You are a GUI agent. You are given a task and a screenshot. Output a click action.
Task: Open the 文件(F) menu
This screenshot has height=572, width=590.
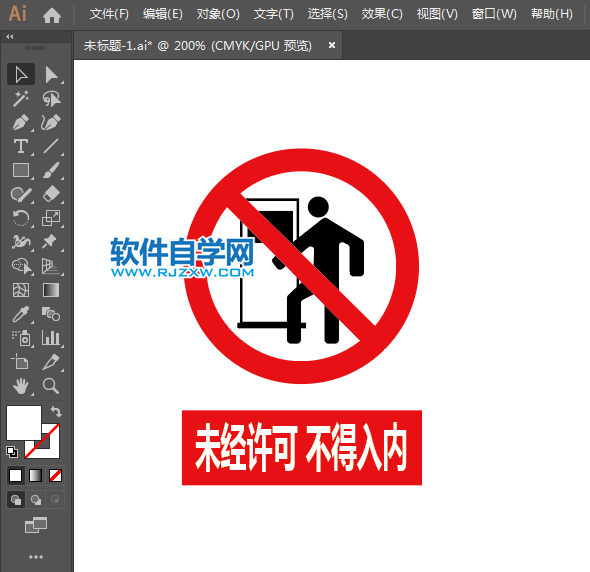click(109, 14)
